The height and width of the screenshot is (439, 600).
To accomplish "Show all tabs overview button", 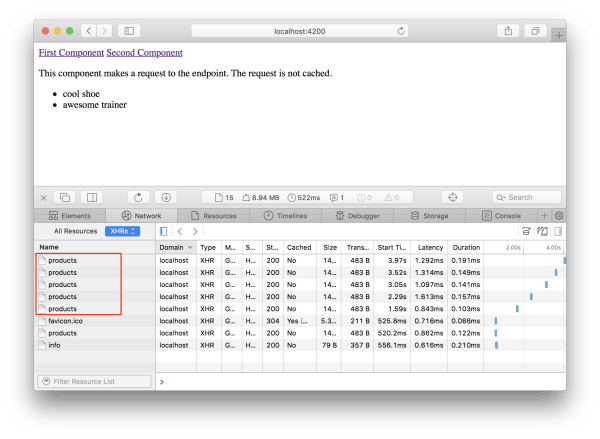I will coord(535,31).
